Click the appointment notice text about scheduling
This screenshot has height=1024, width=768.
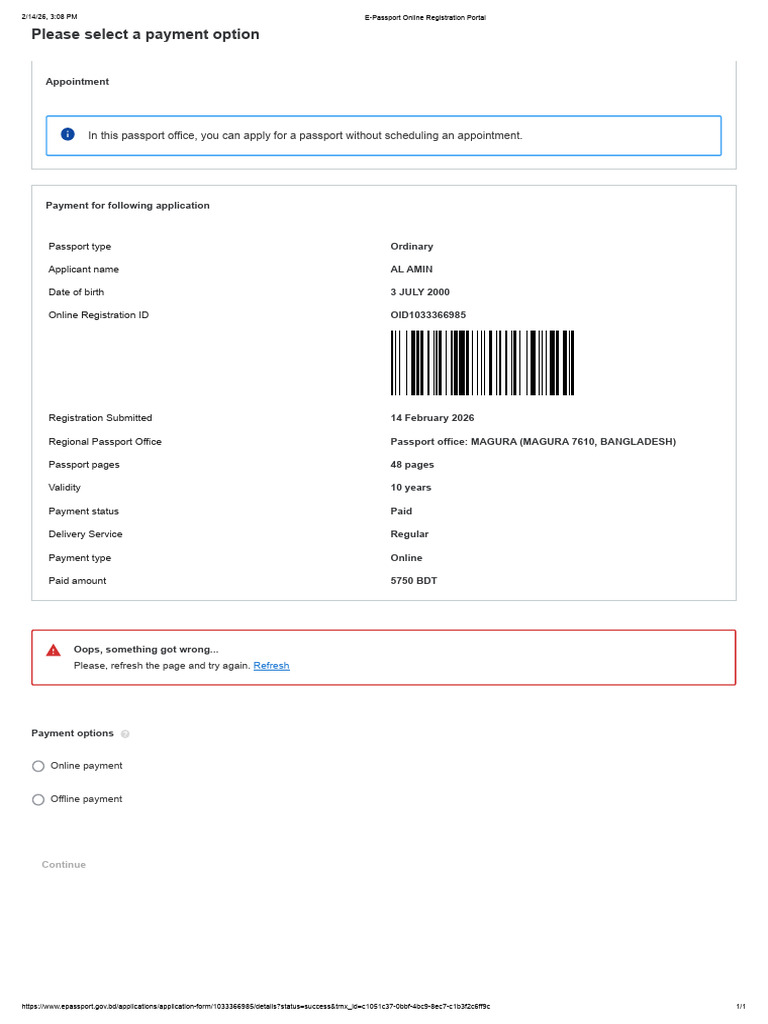(x=305, y=136)
